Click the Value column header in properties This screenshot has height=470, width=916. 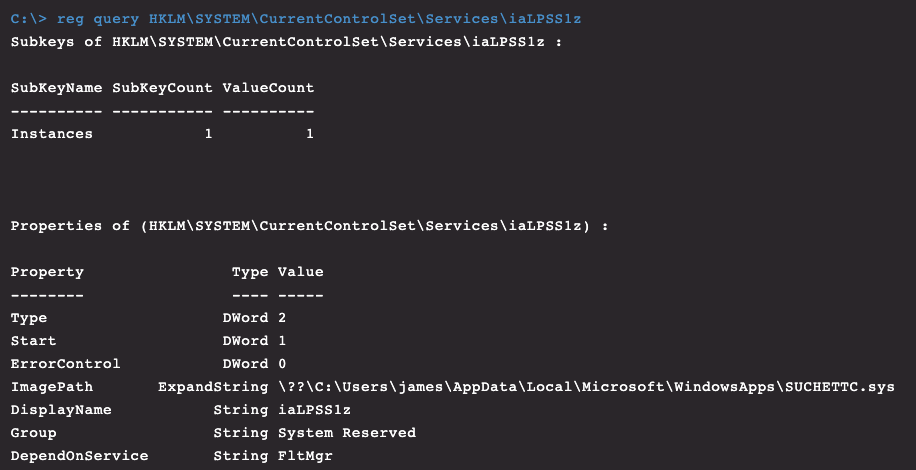300,272
